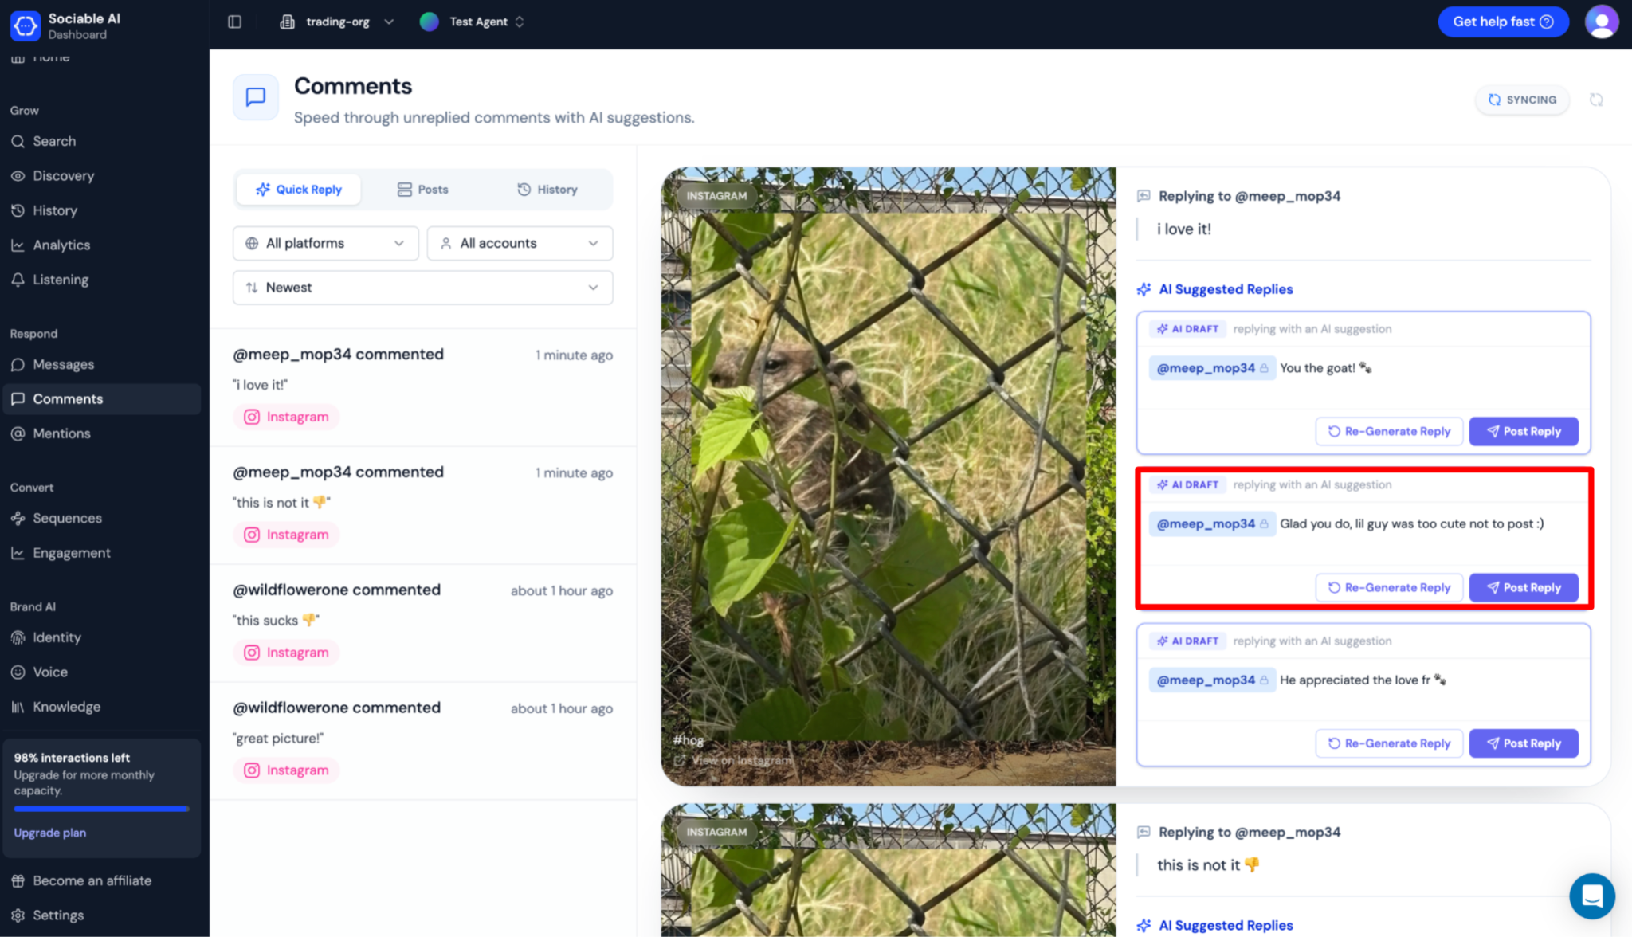Viewport: 1632px width, 937px height.
Task: Open the chat support bubble
Action: point(1592,895)
